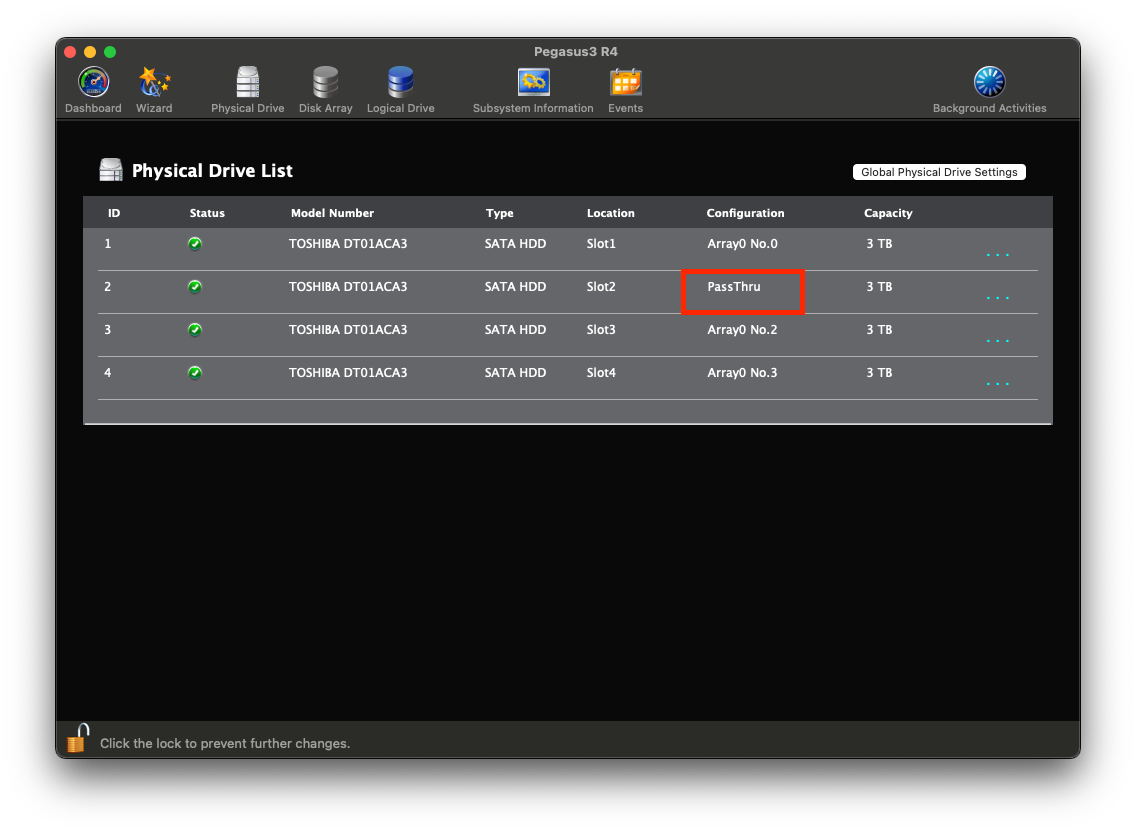This screenshot has width=1136, height=832.
Task: Open the Events log
Action: (625, 90)
